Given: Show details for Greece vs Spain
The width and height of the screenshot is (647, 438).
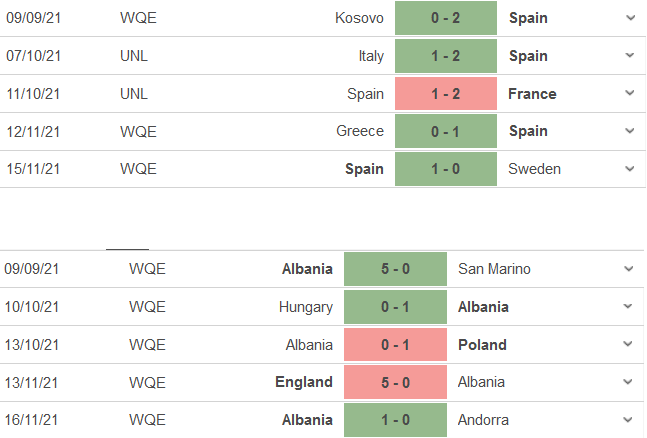Looking at the screenshot, I should point(629,131).
